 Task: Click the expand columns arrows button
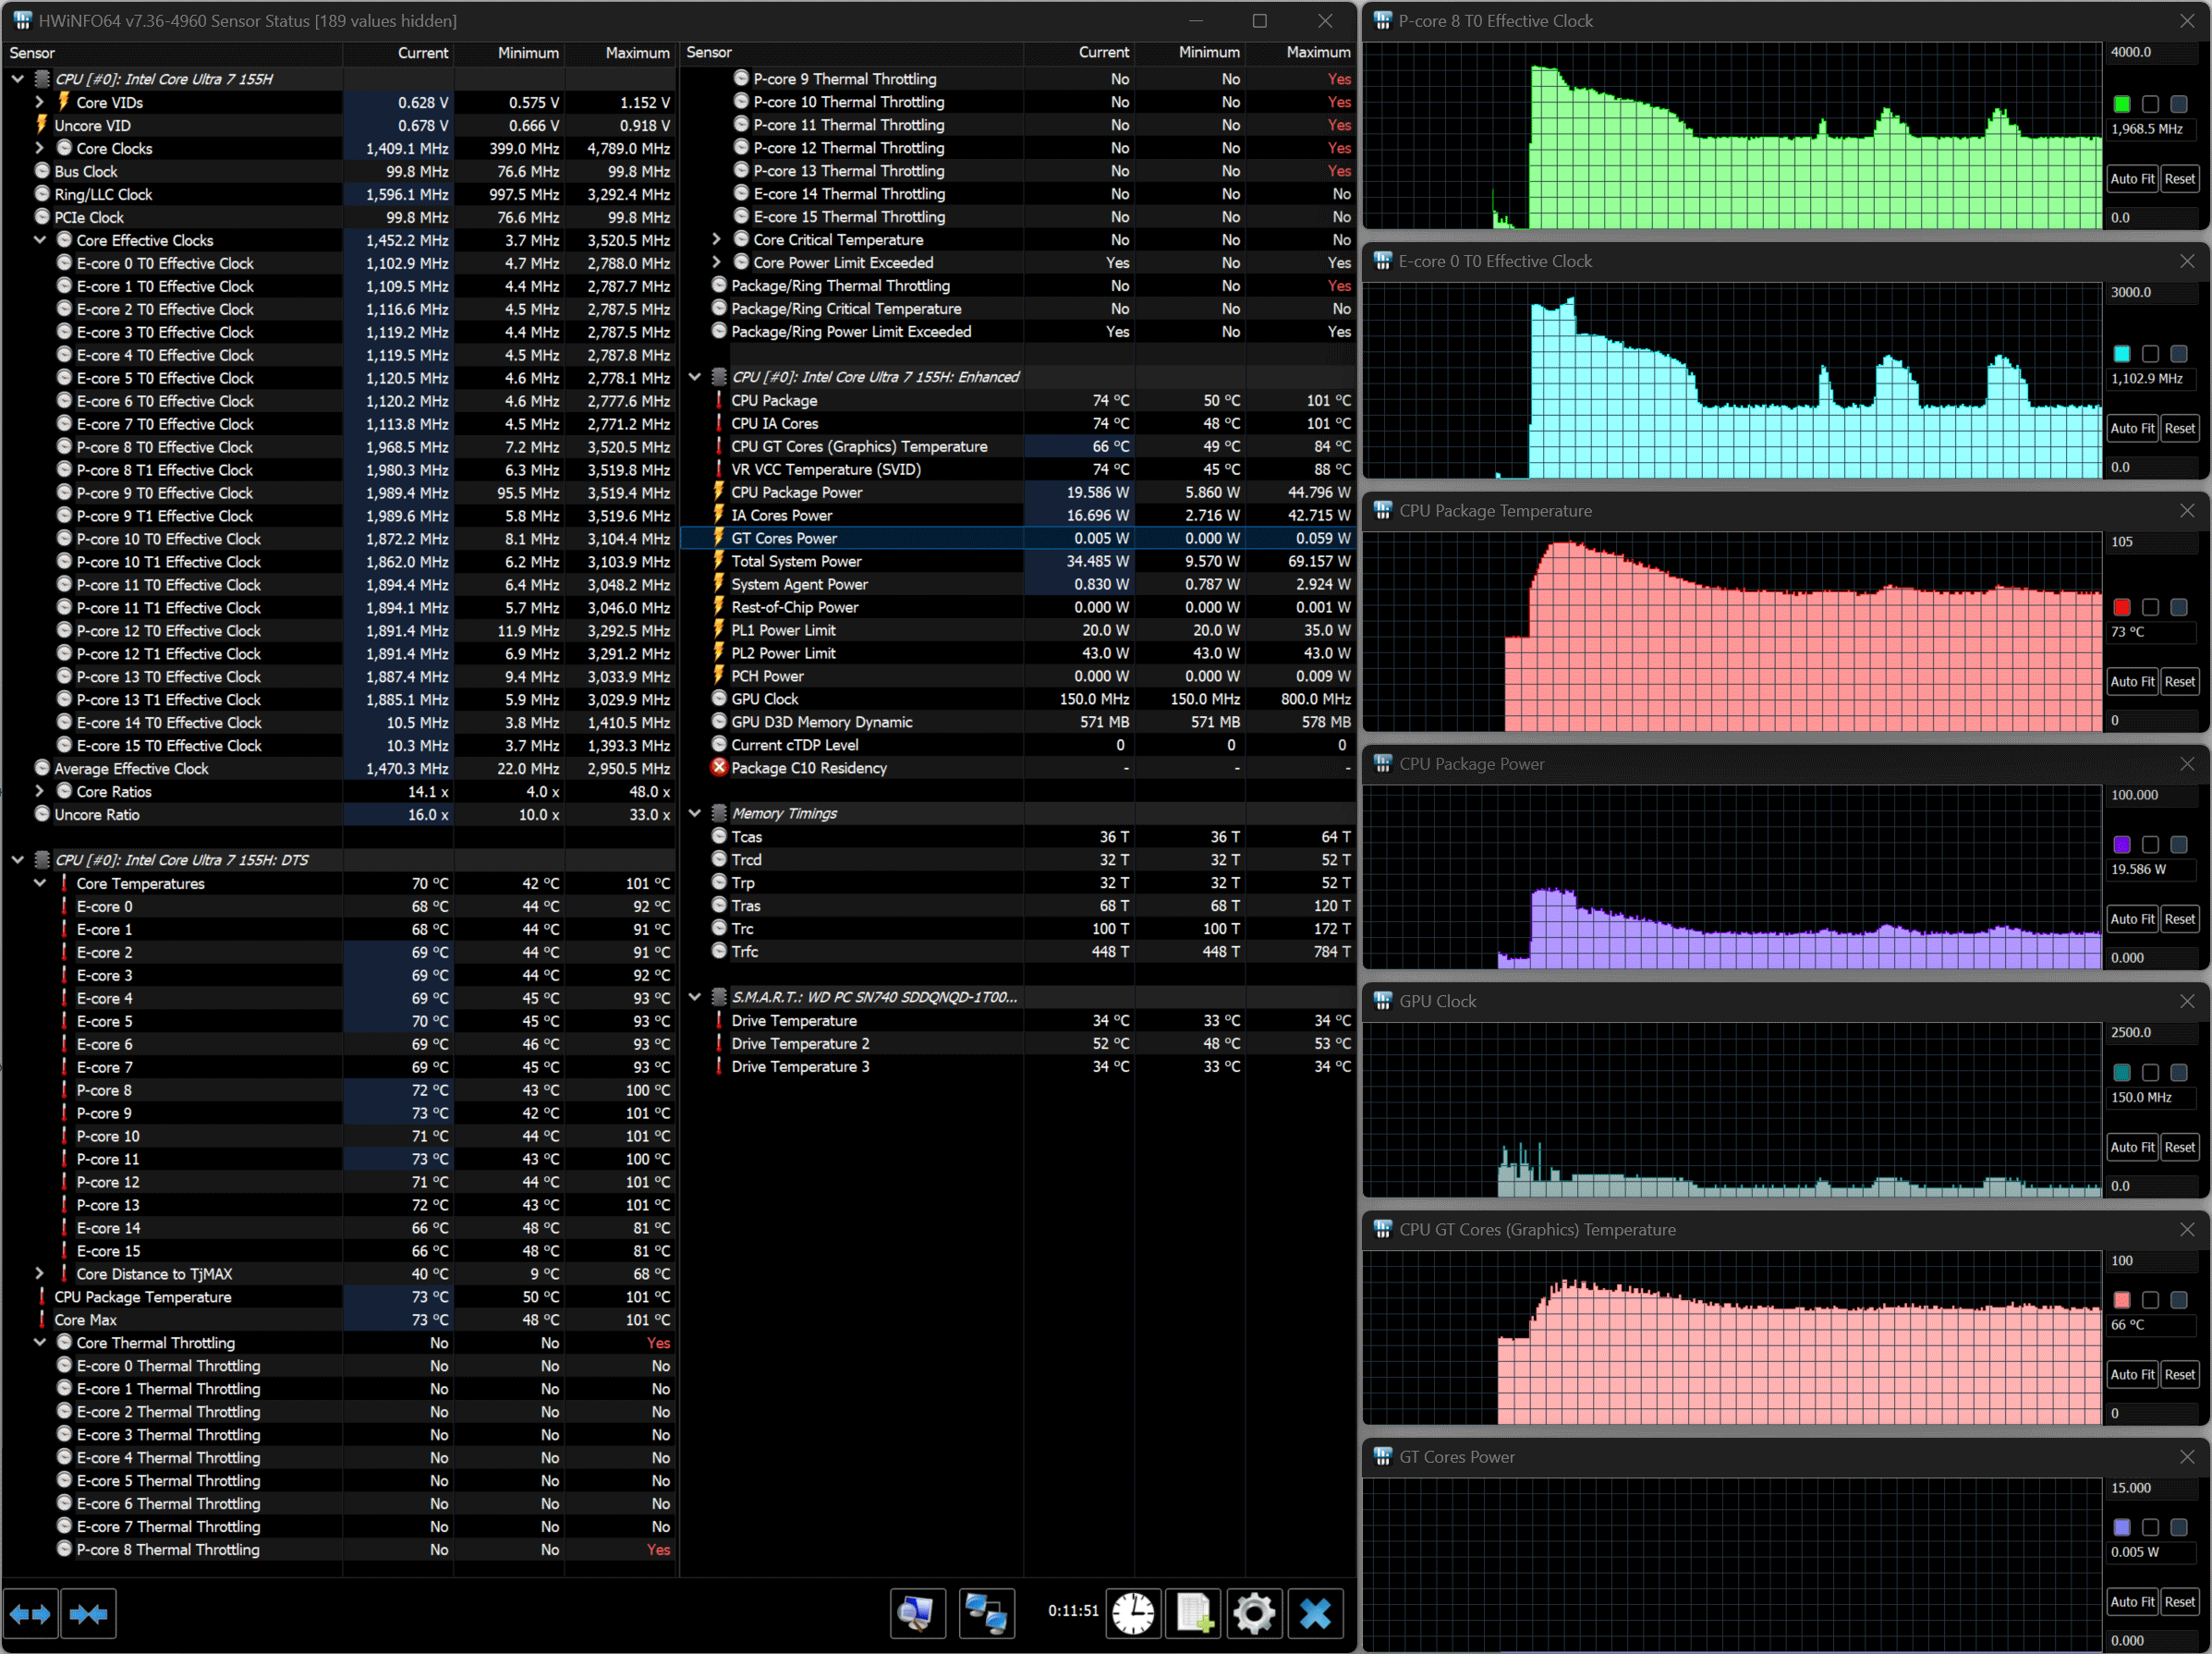click(x=30, y=1613)
